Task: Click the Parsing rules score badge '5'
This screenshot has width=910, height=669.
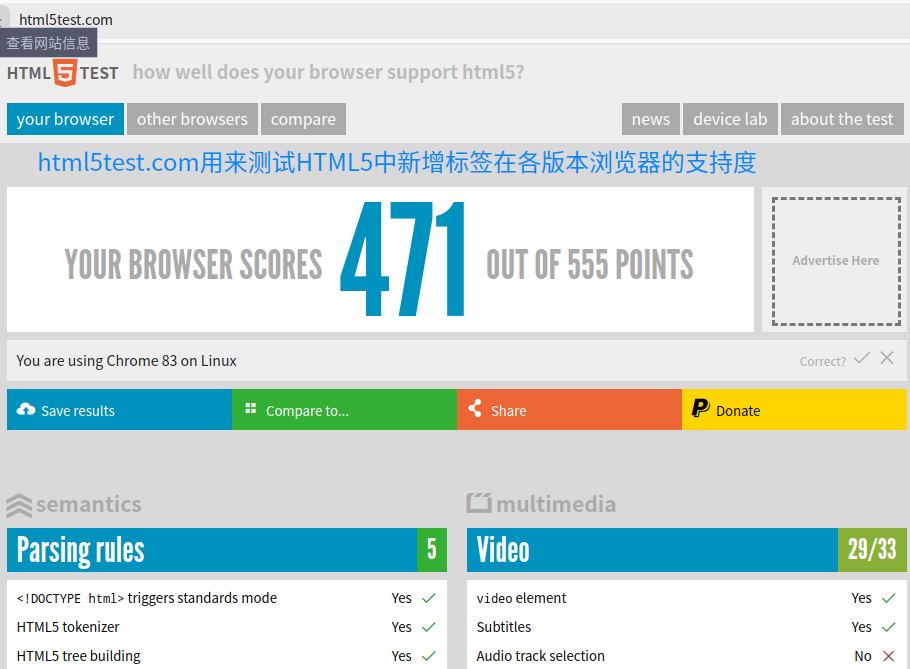Action: tap(432, 550)
